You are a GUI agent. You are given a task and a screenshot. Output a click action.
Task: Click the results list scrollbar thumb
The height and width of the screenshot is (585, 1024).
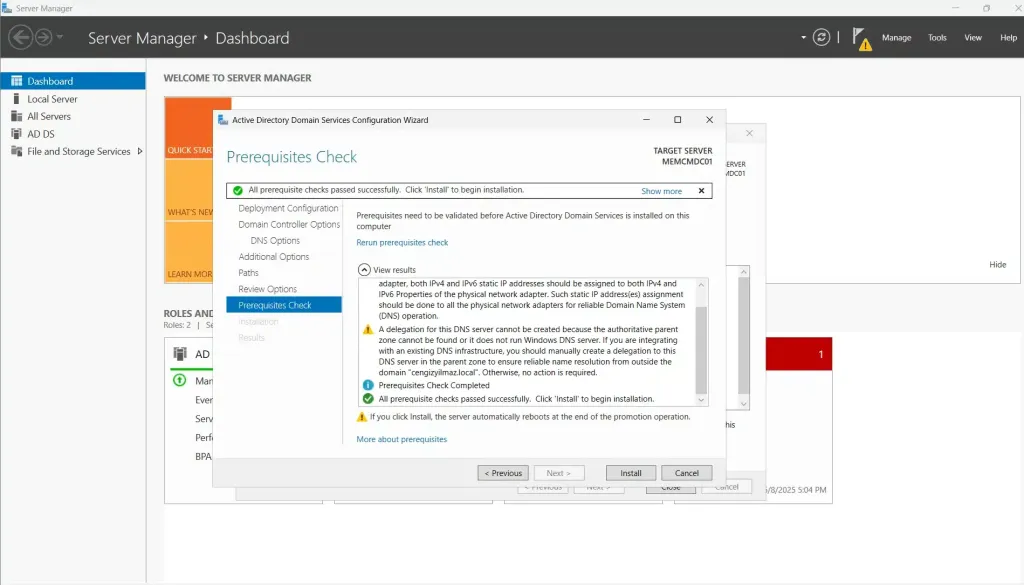pyautogui.click(x=701, y=349)
